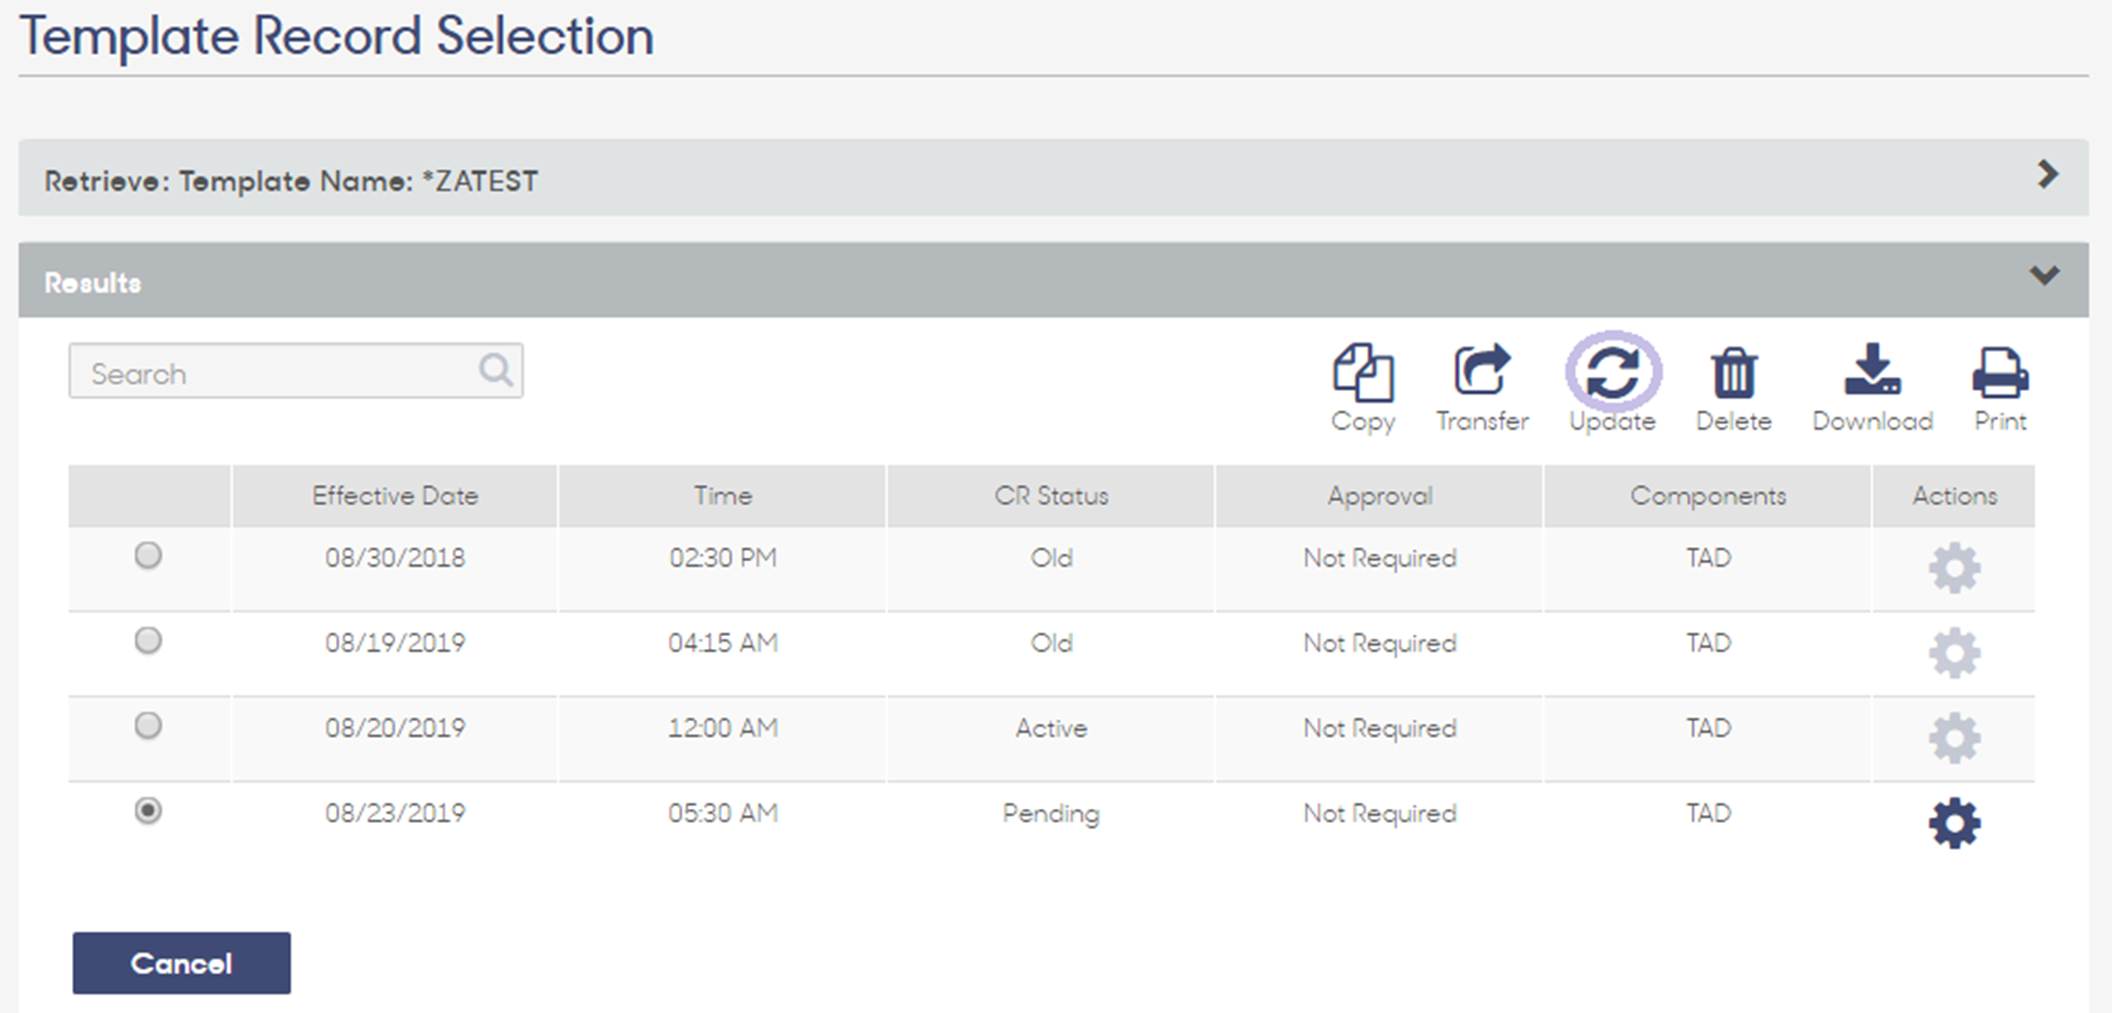Image resolution: width=2112 pixels, height=1013 pixels.
Task: Click the Effective Date column header
Action: tap(395, 496)
